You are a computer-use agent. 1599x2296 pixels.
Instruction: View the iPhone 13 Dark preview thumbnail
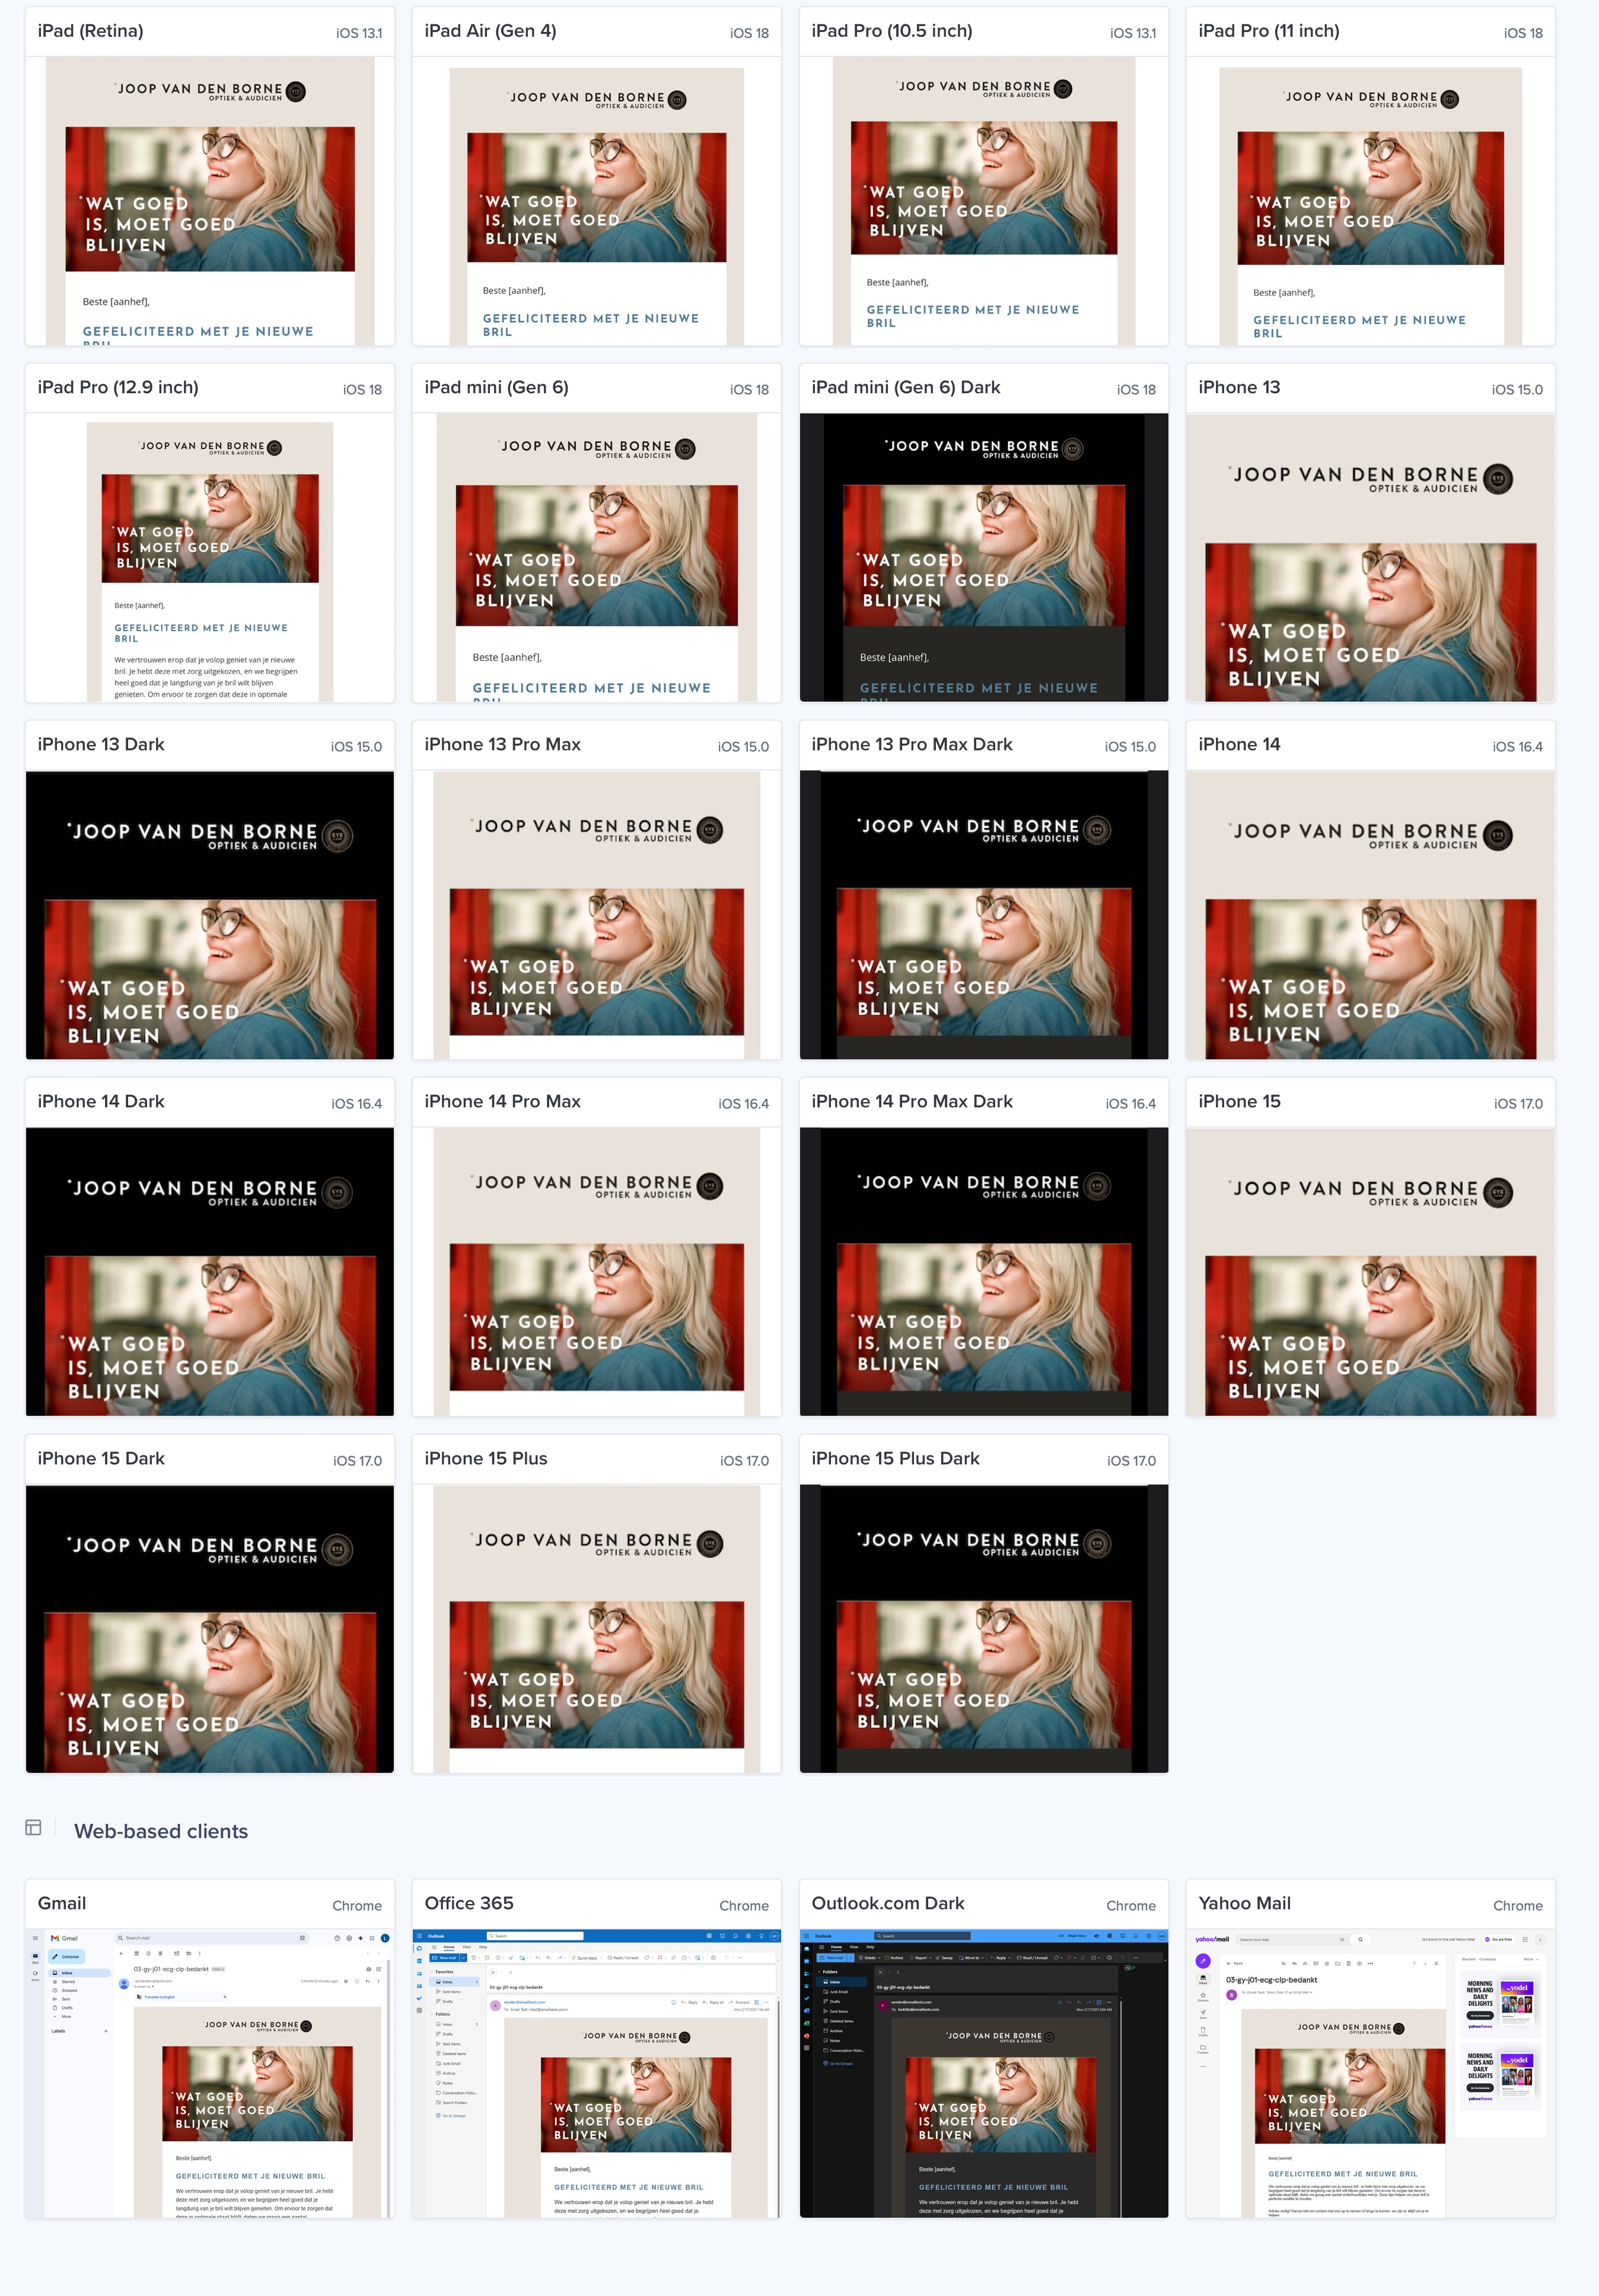pos(210,915)
